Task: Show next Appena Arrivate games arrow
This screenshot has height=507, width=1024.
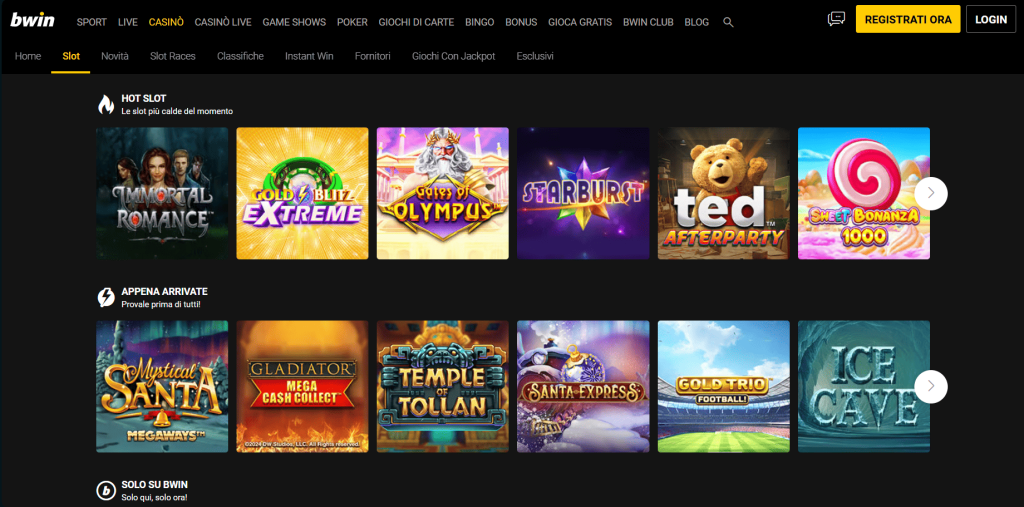Action: point(931,387)
